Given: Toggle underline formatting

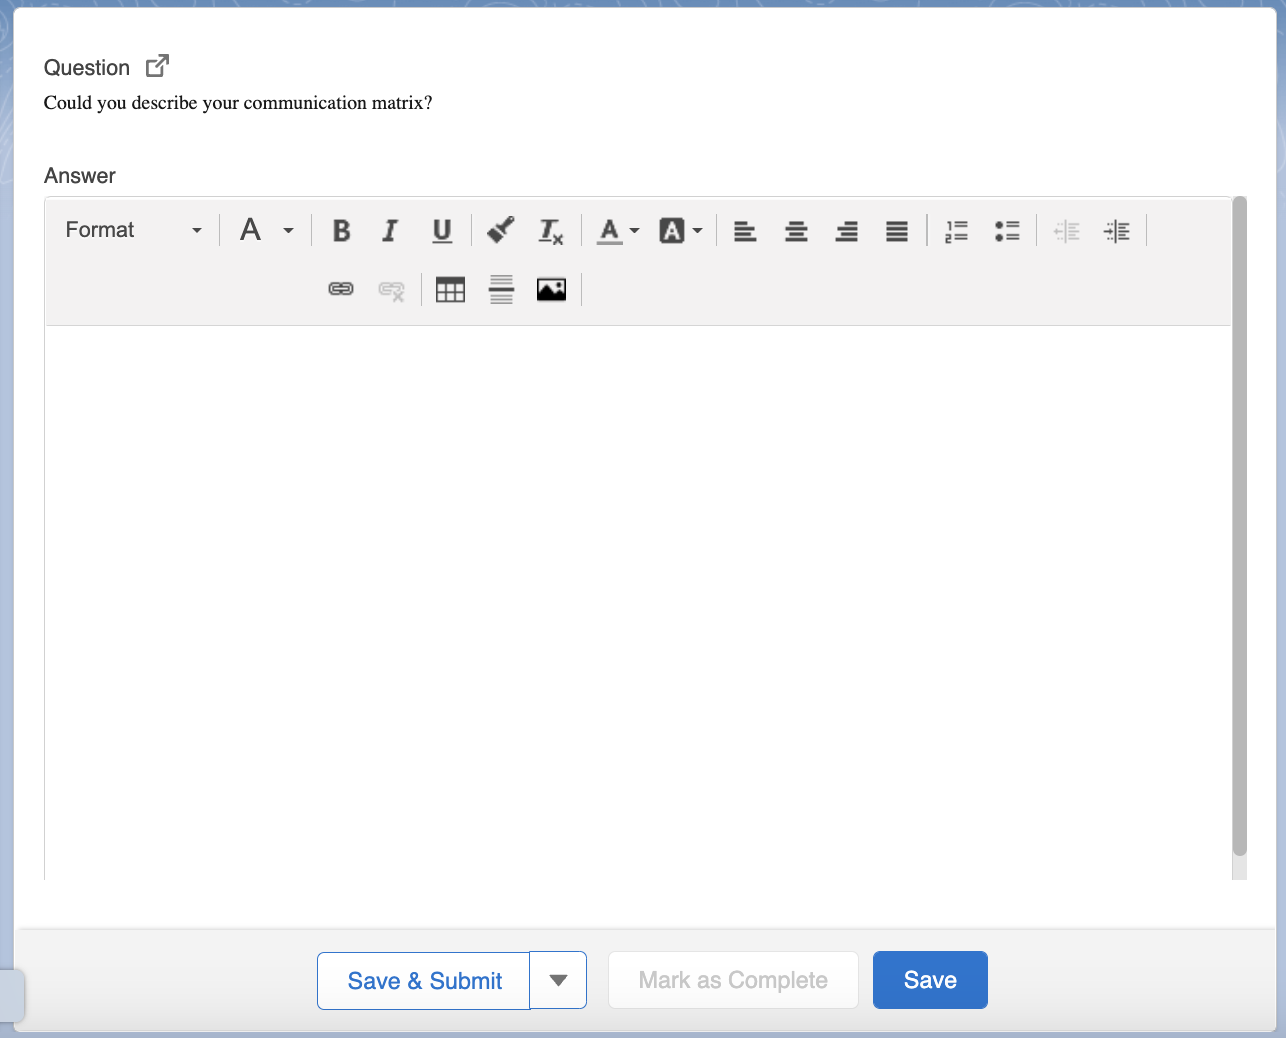Looking at the screenshot, I should [x=441, y=231].
